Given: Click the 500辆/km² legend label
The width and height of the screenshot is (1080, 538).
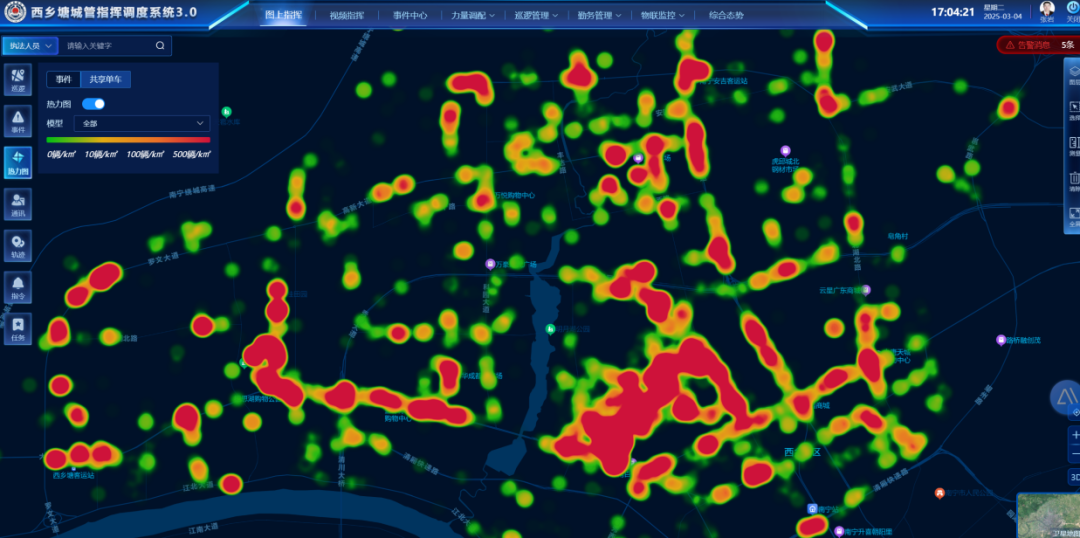Looking at the screenshot, I should 191,154.
